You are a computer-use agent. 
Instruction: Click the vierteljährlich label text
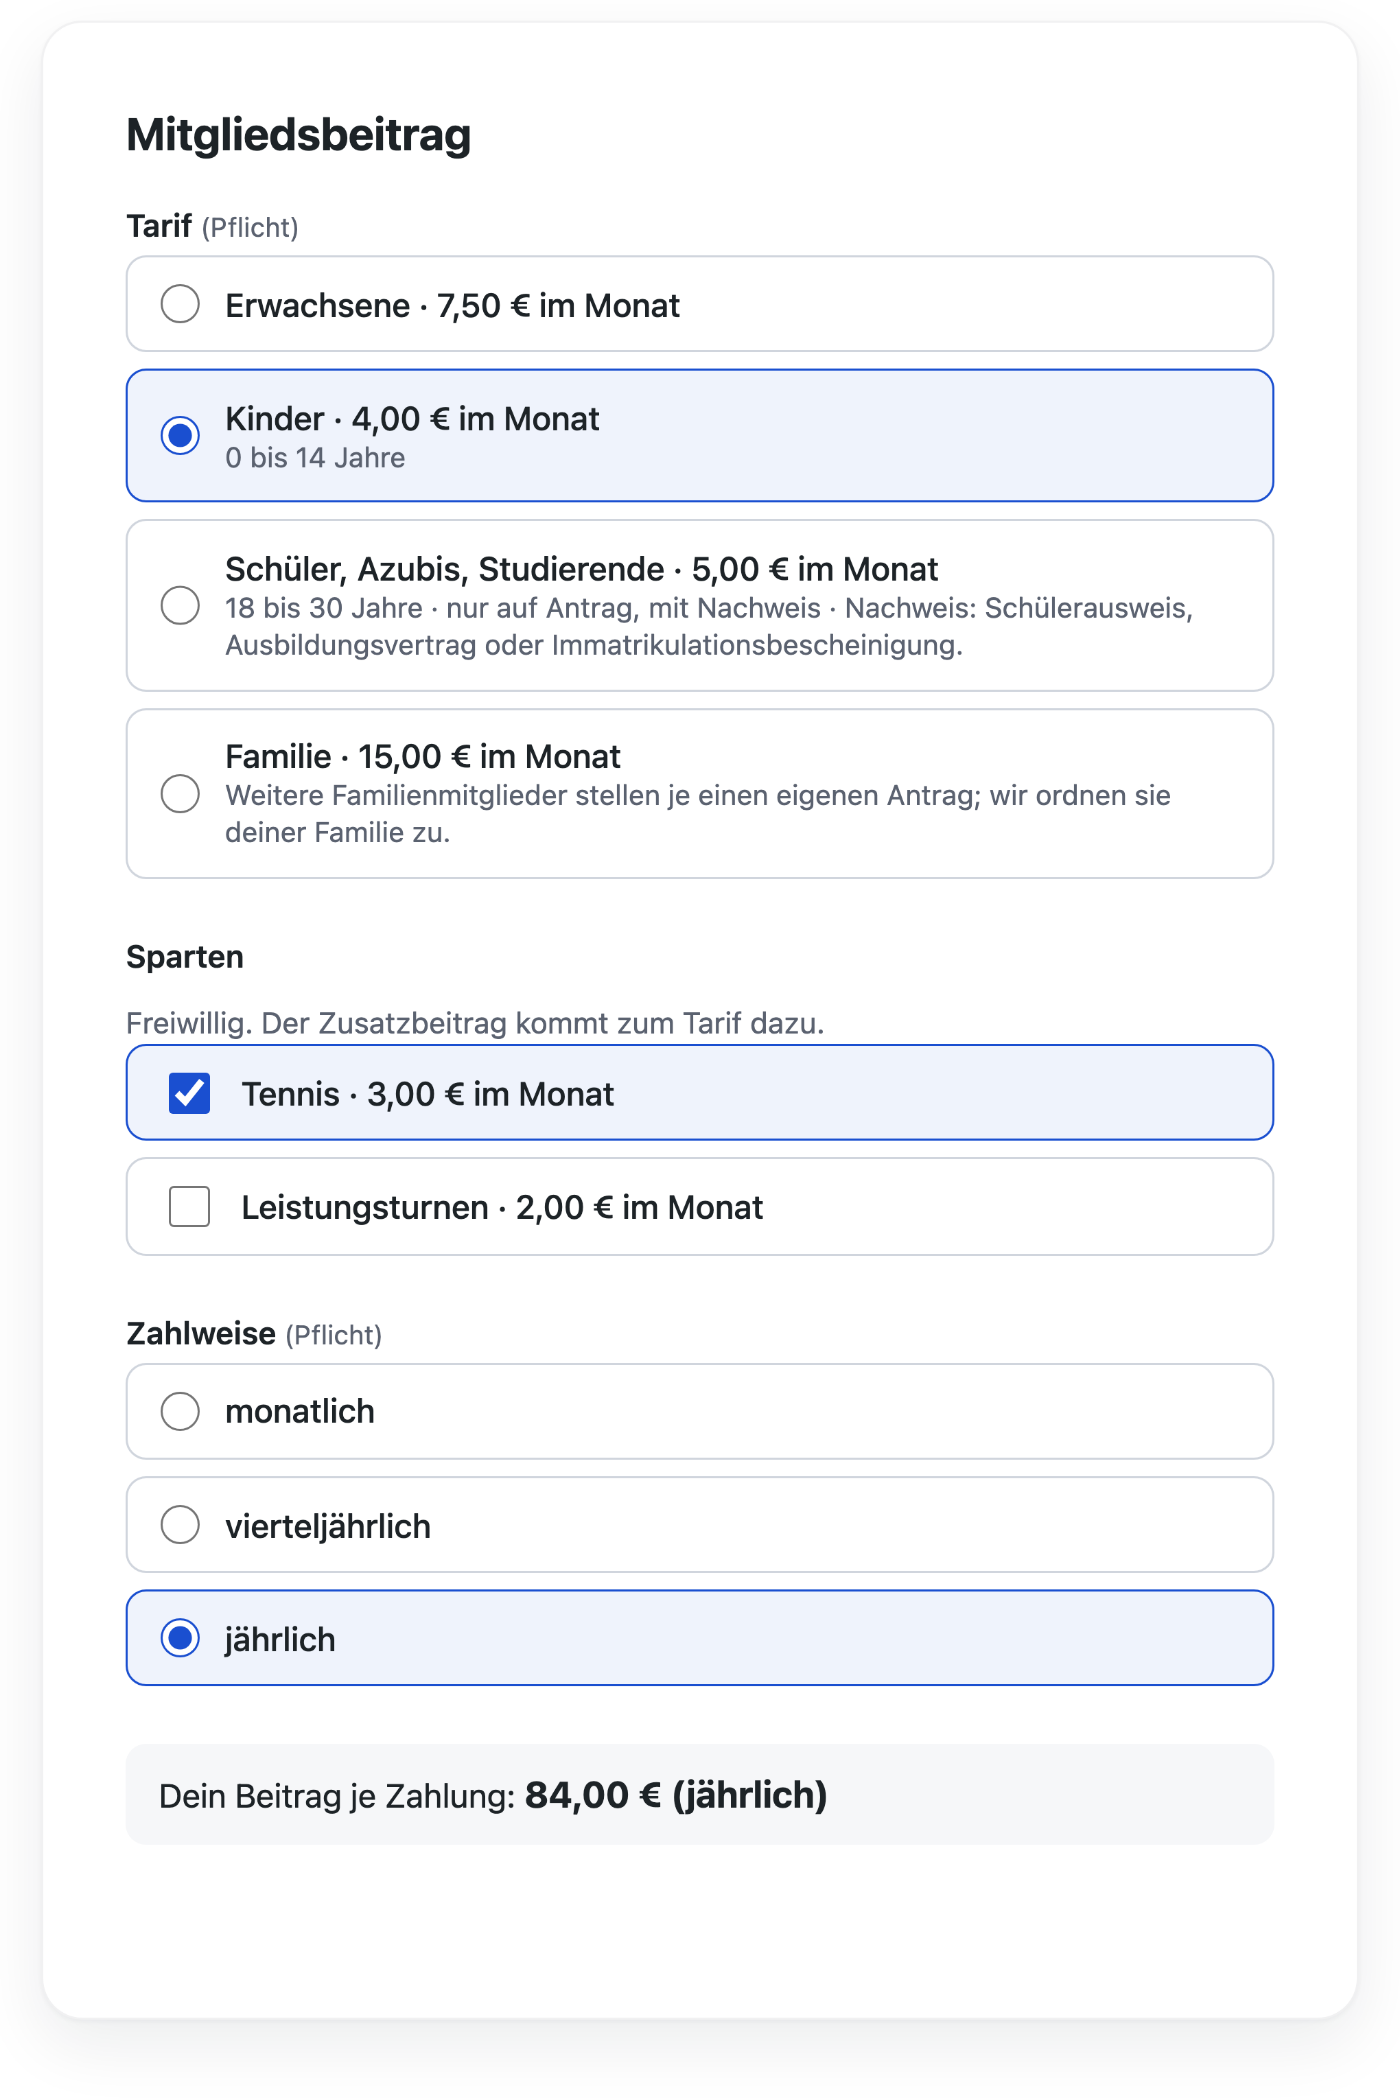(328, 1526)
